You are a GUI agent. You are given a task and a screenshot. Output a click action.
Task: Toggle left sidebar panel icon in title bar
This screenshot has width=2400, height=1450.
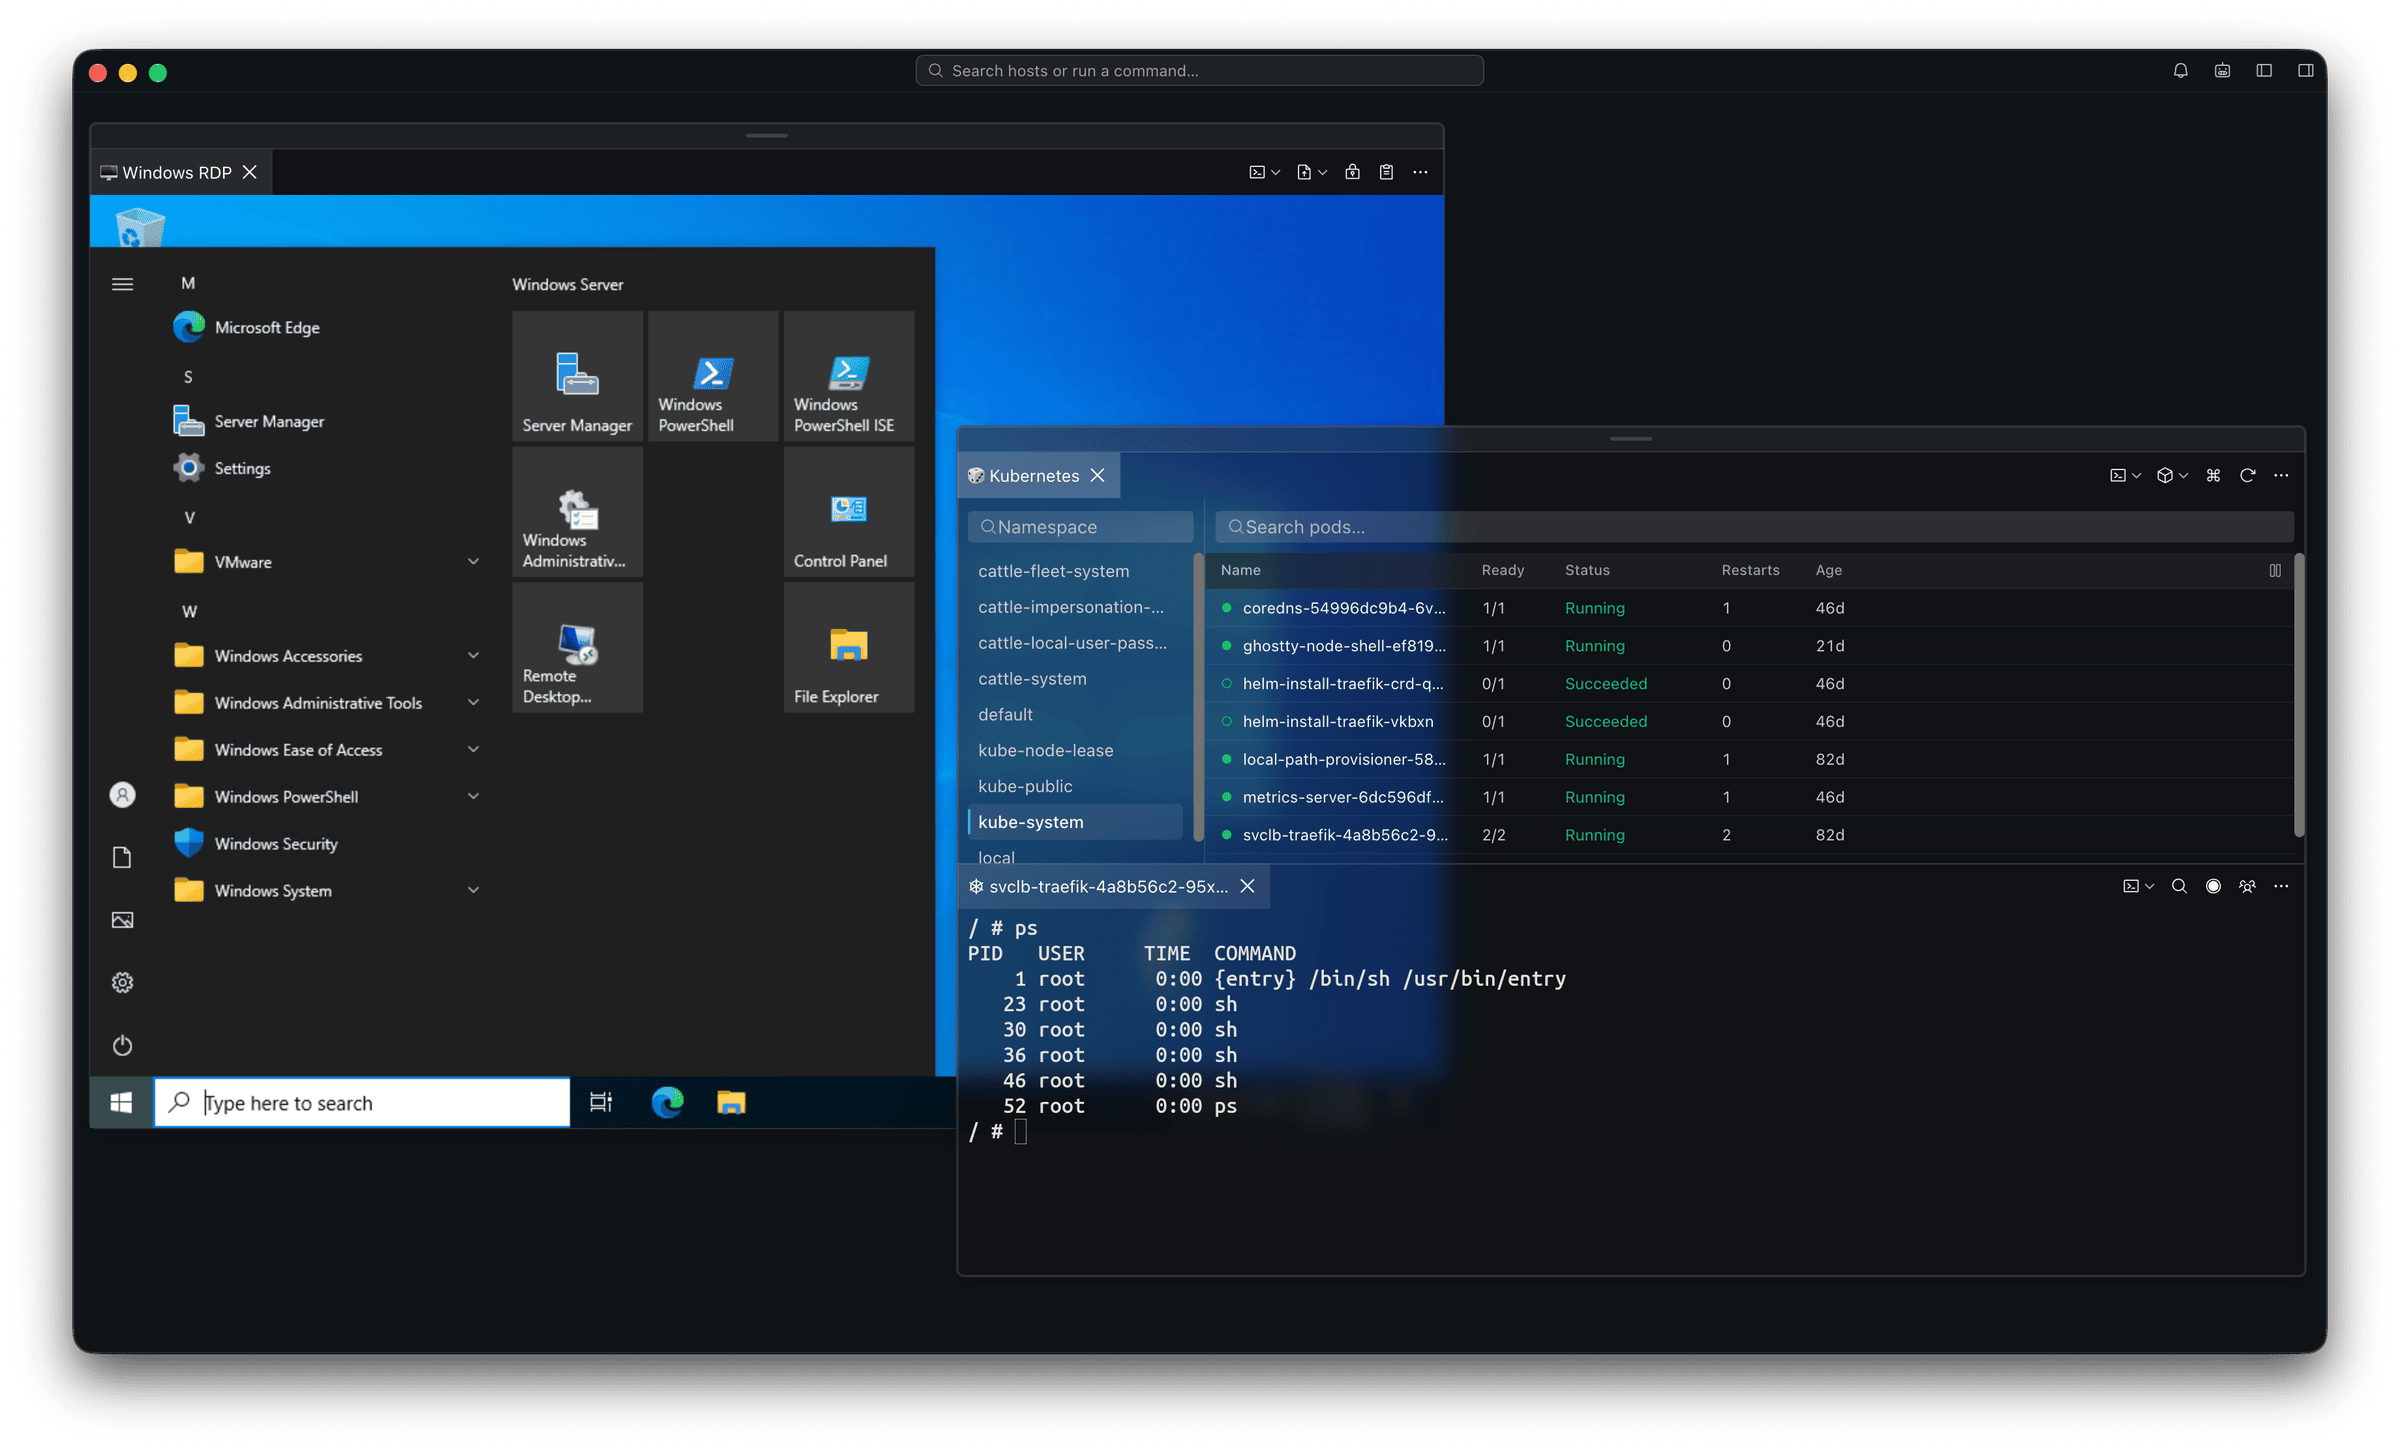2264,71
